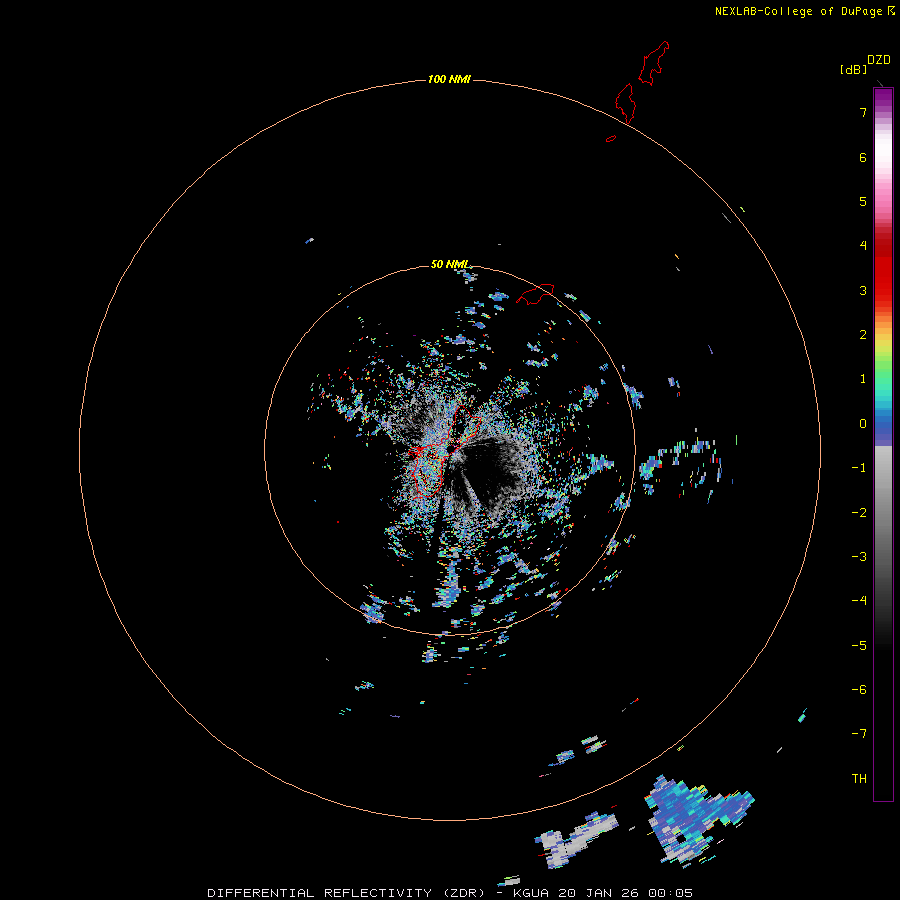900x900 pixels.
Task: Click the 5 value on the color scale
Action: click(863, 201)
